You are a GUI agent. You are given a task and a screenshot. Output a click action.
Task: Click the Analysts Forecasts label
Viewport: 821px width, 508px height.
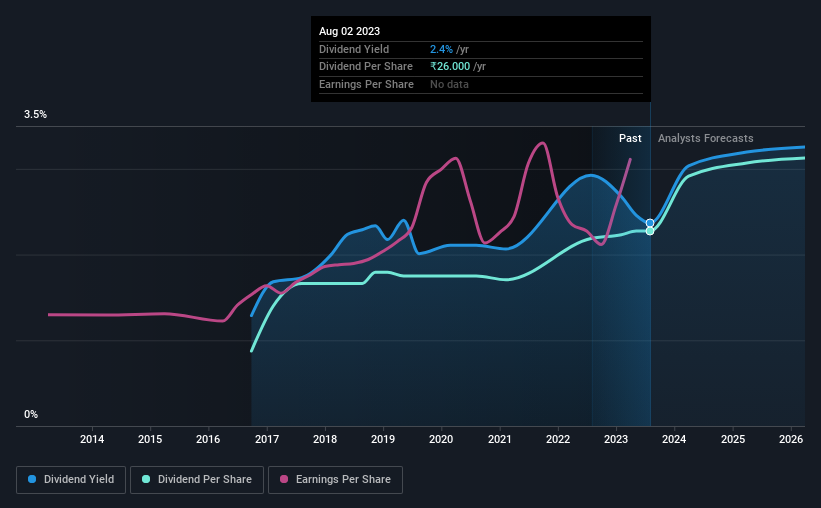[x=705, y=138]
